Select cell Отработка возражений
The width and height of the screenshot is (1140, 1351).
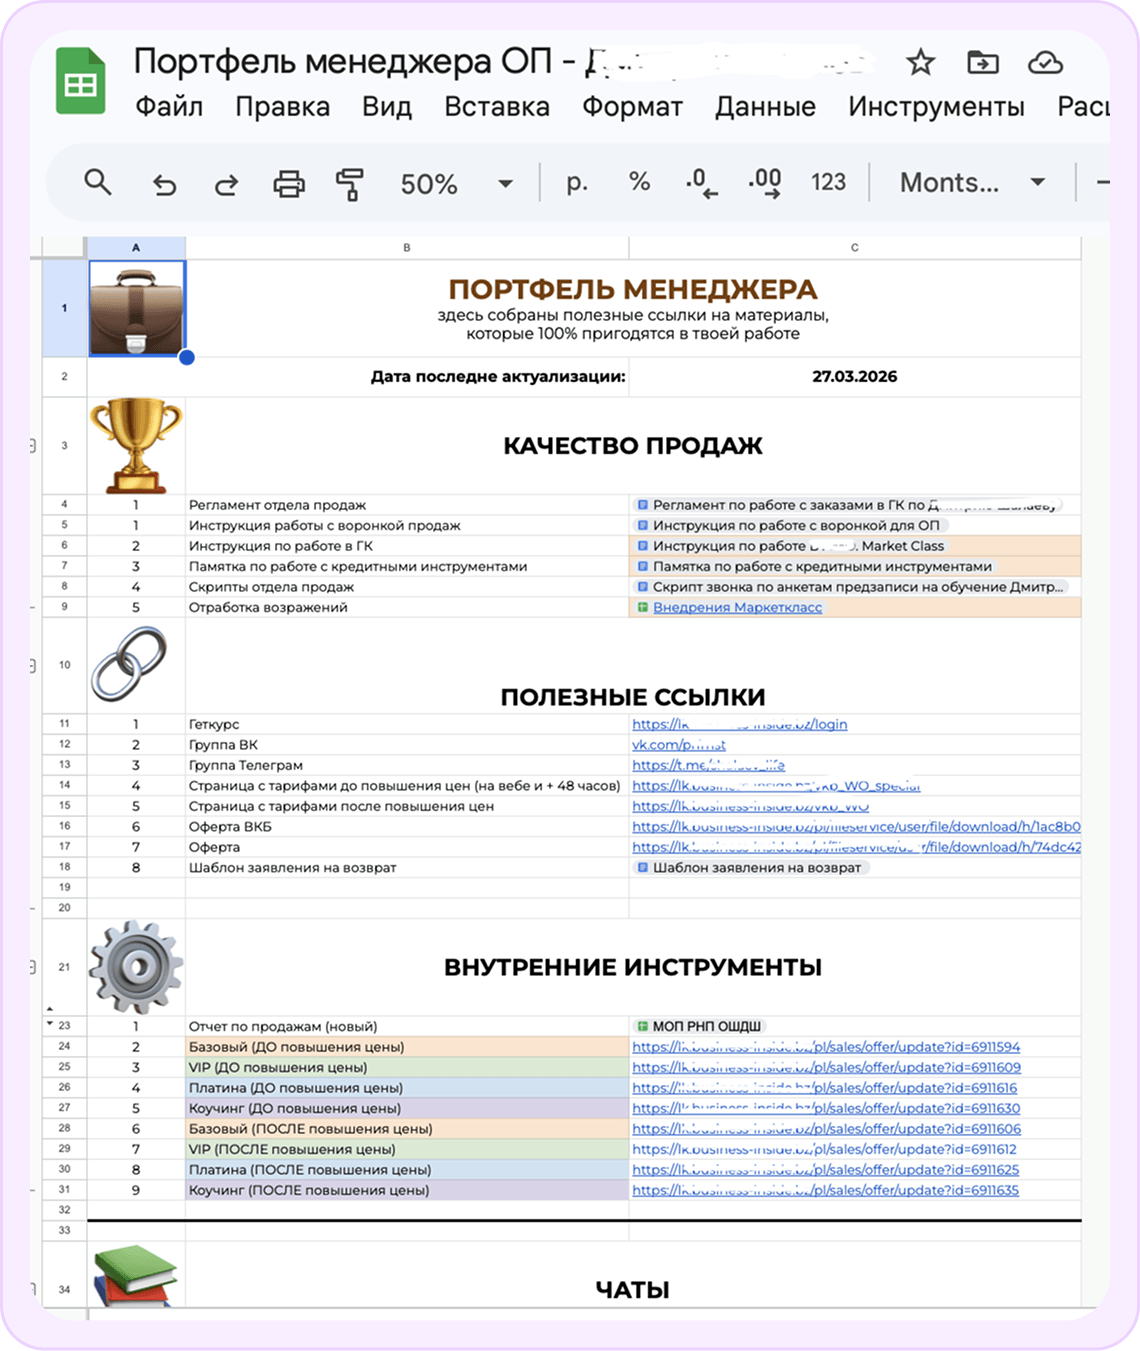(407, 607)
